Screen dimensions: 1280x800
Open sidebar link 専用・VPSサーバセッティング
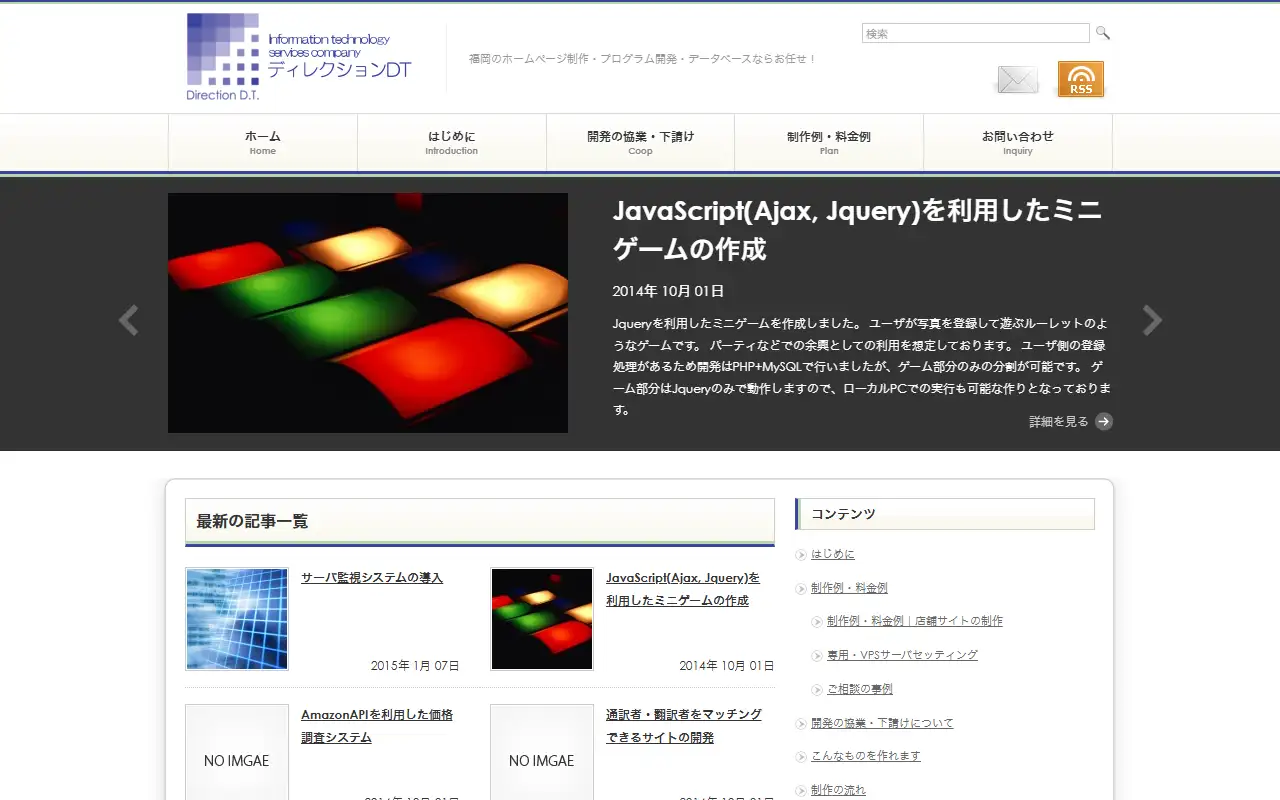(902, 655)
